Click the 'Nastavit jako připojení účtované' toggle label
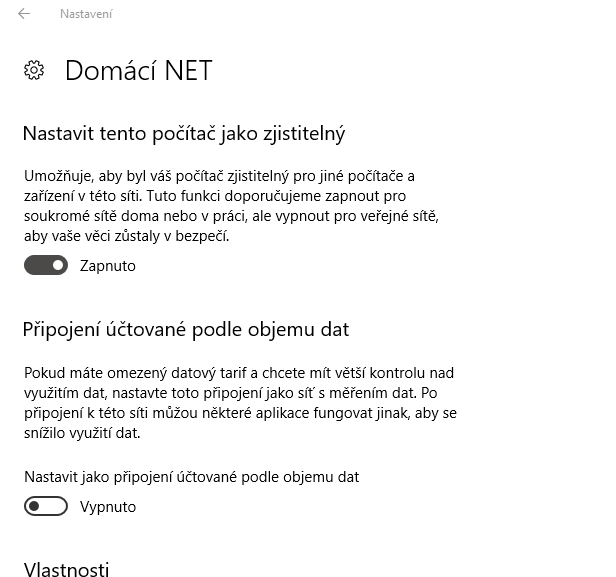The image size is (616, 577). 191,477
